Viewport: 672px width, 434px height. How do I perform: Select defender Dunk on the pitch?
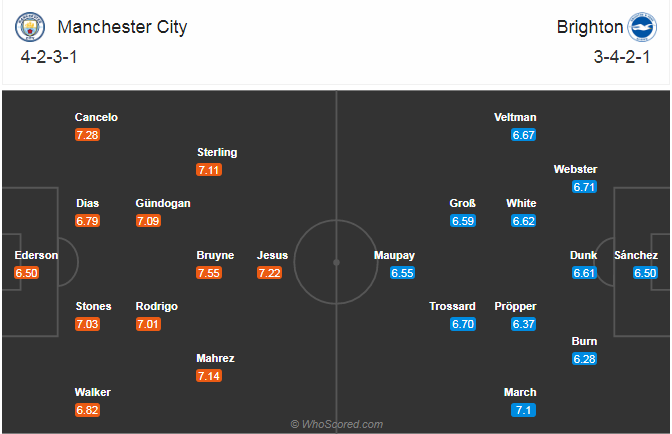point(584,255)
